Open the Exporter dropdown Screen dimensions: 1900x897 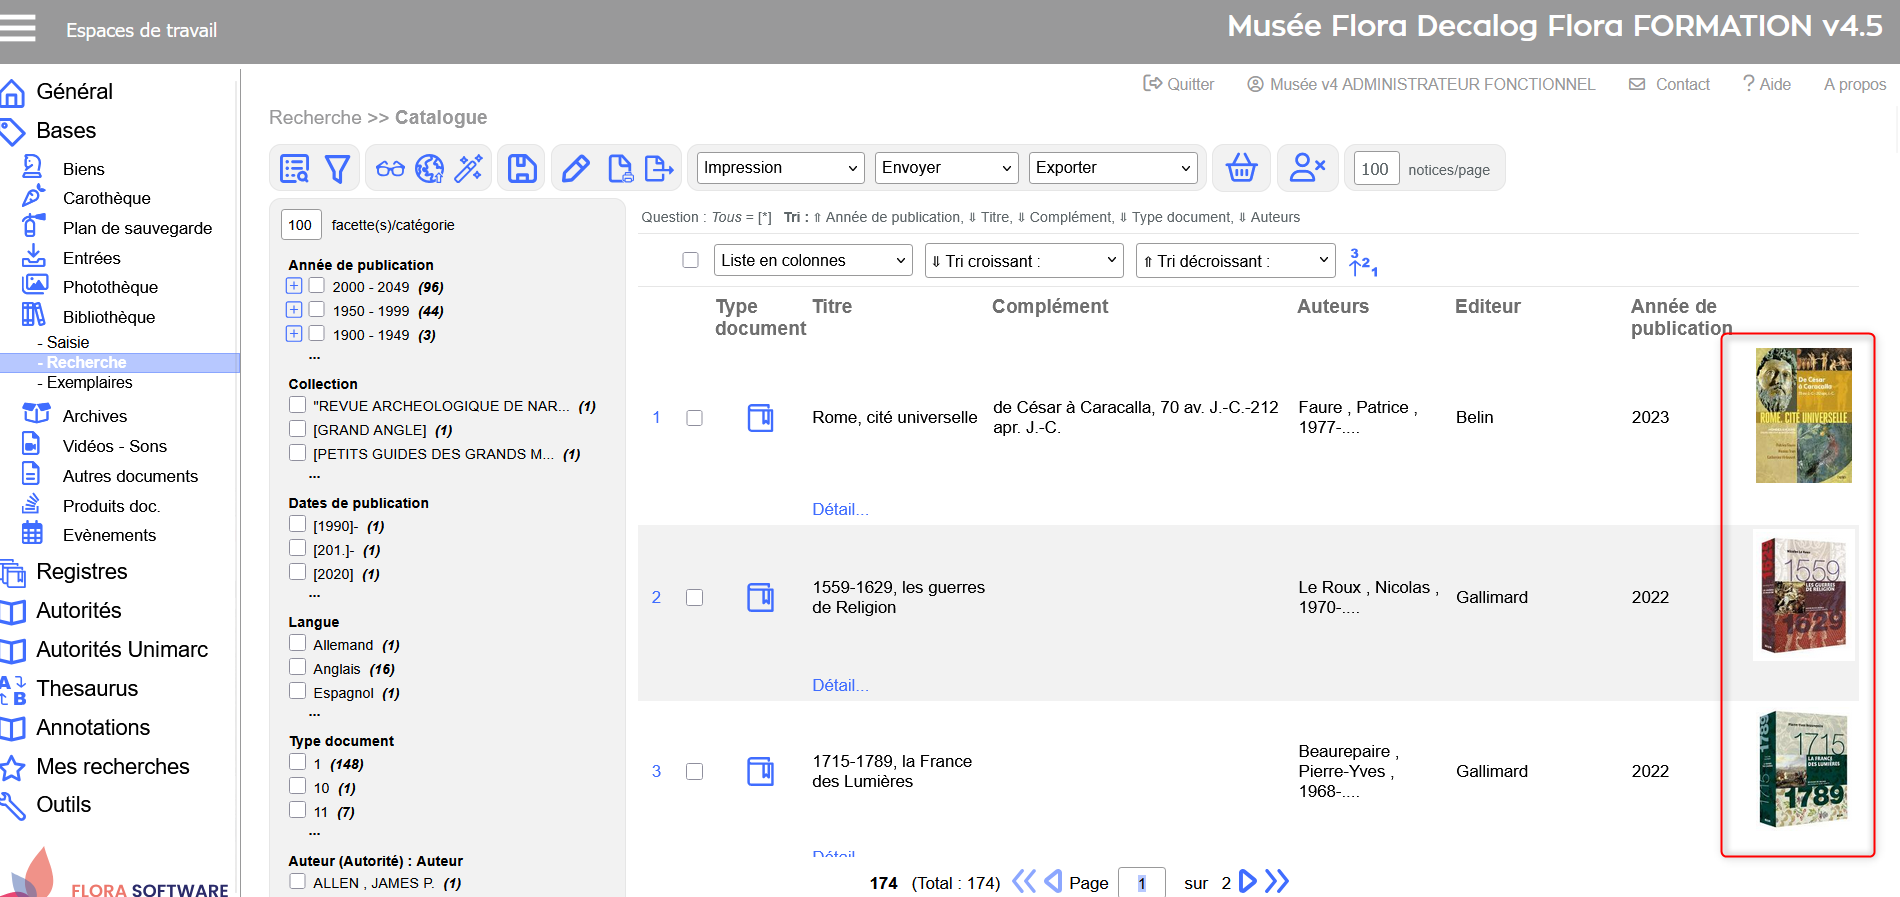(1112, 168)
